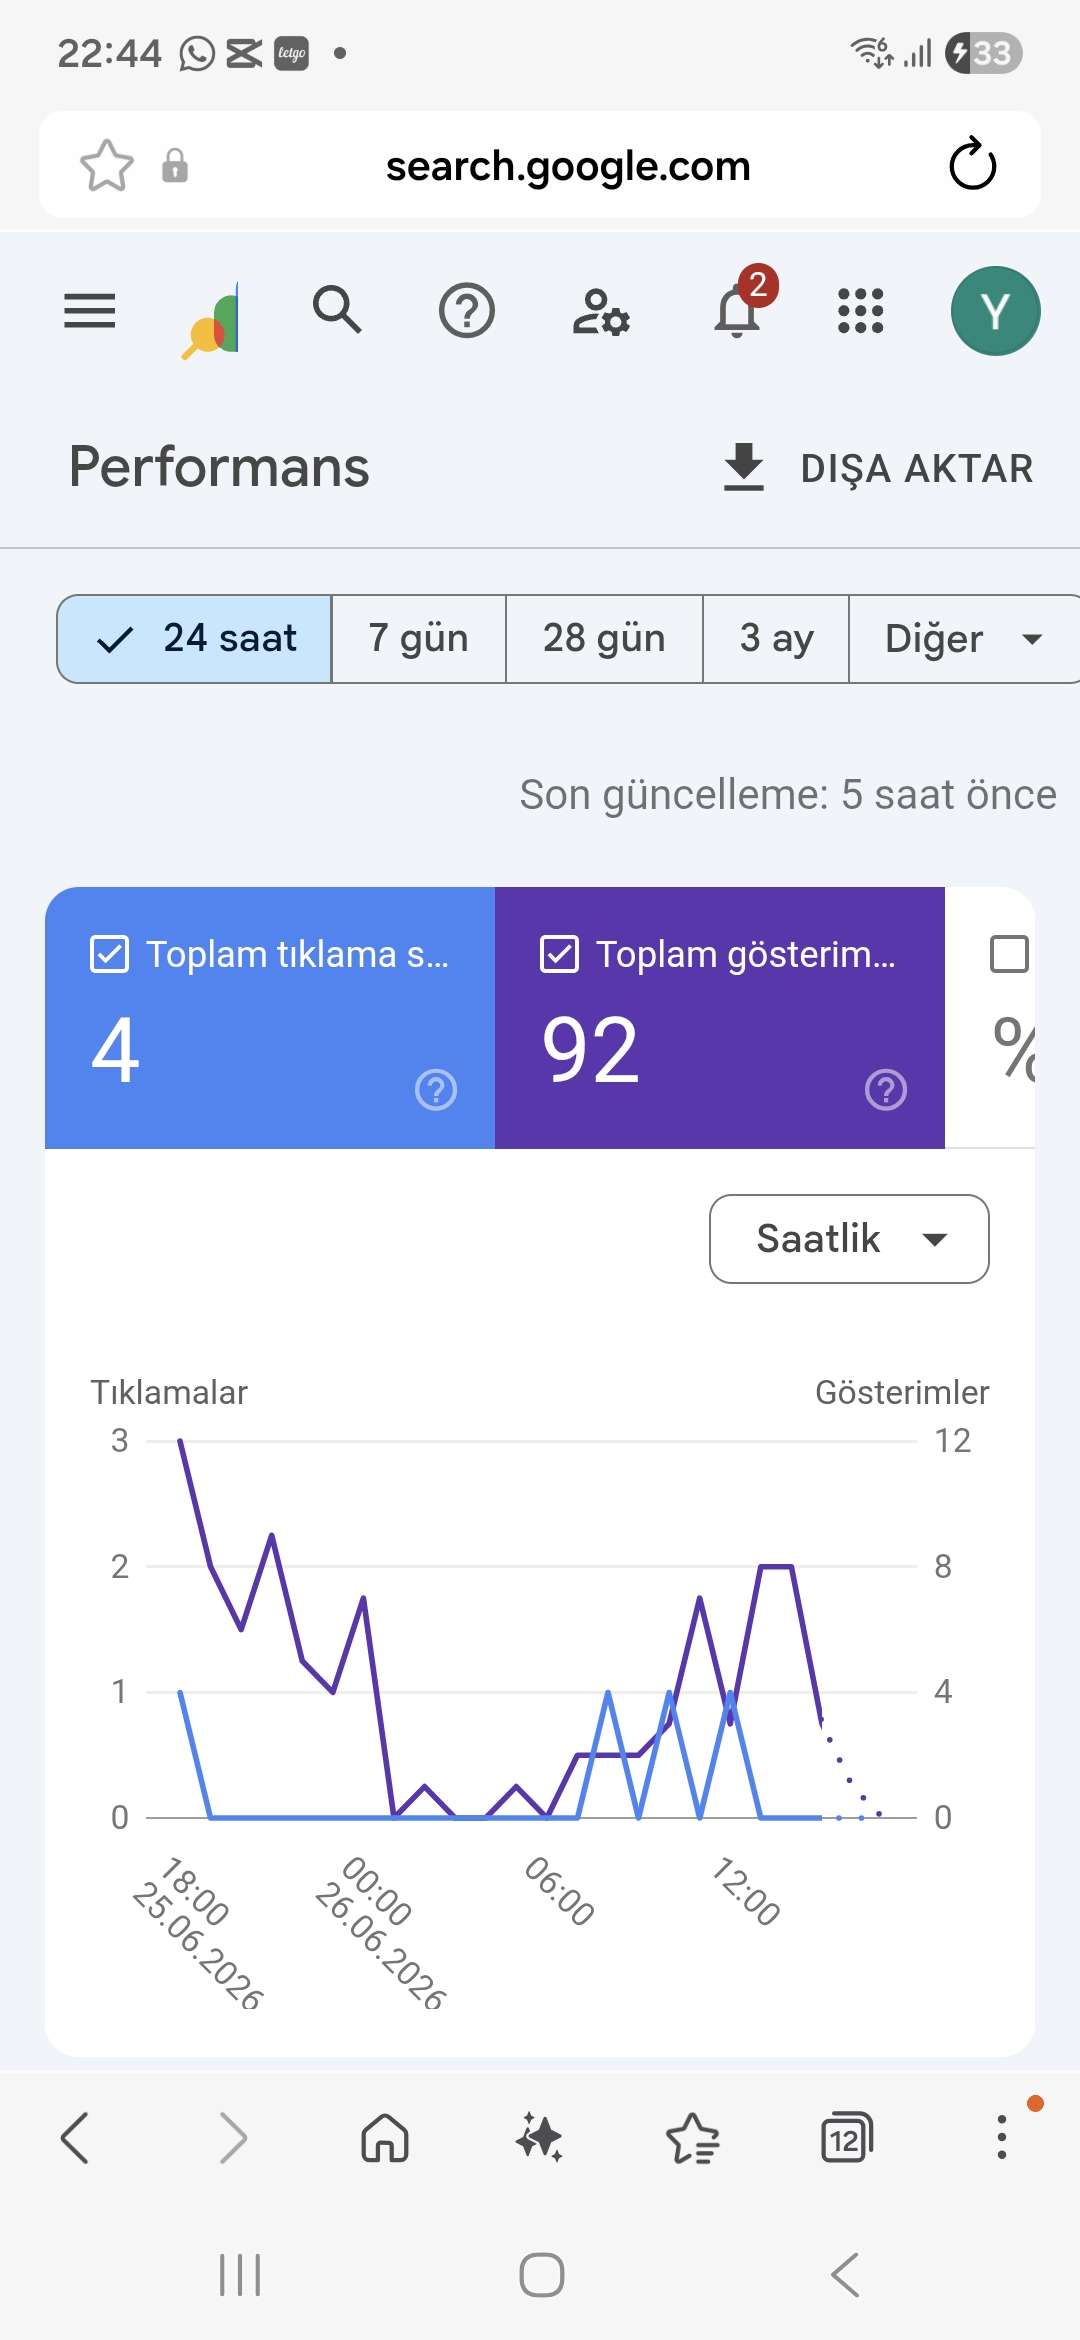Image resolution: width=1080 pixels, height=2340 pixels.
Task: Click the DIŞA AKTAR export button
Action: [x=878, y=468]
